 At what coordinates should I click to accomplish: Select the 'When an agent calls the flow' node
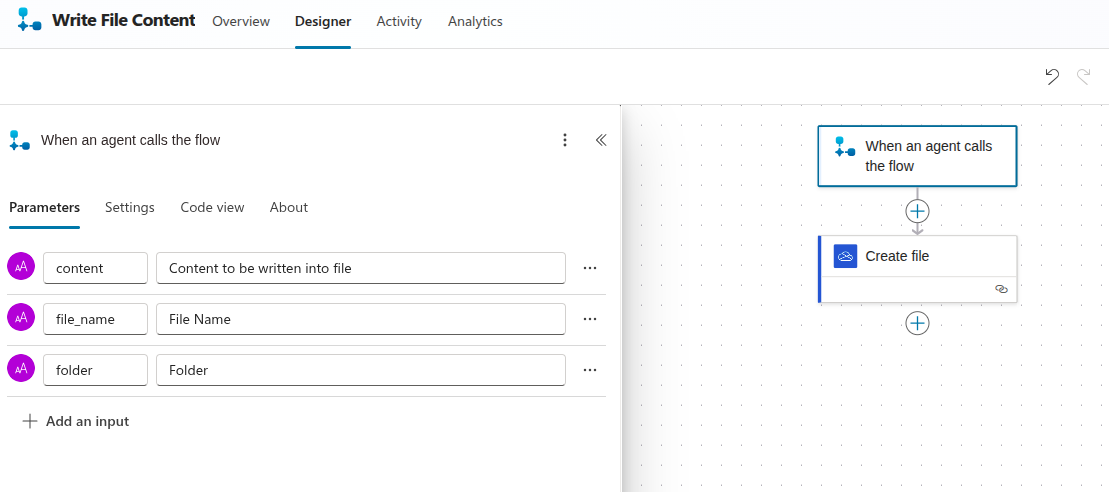[x=917, y=156]
